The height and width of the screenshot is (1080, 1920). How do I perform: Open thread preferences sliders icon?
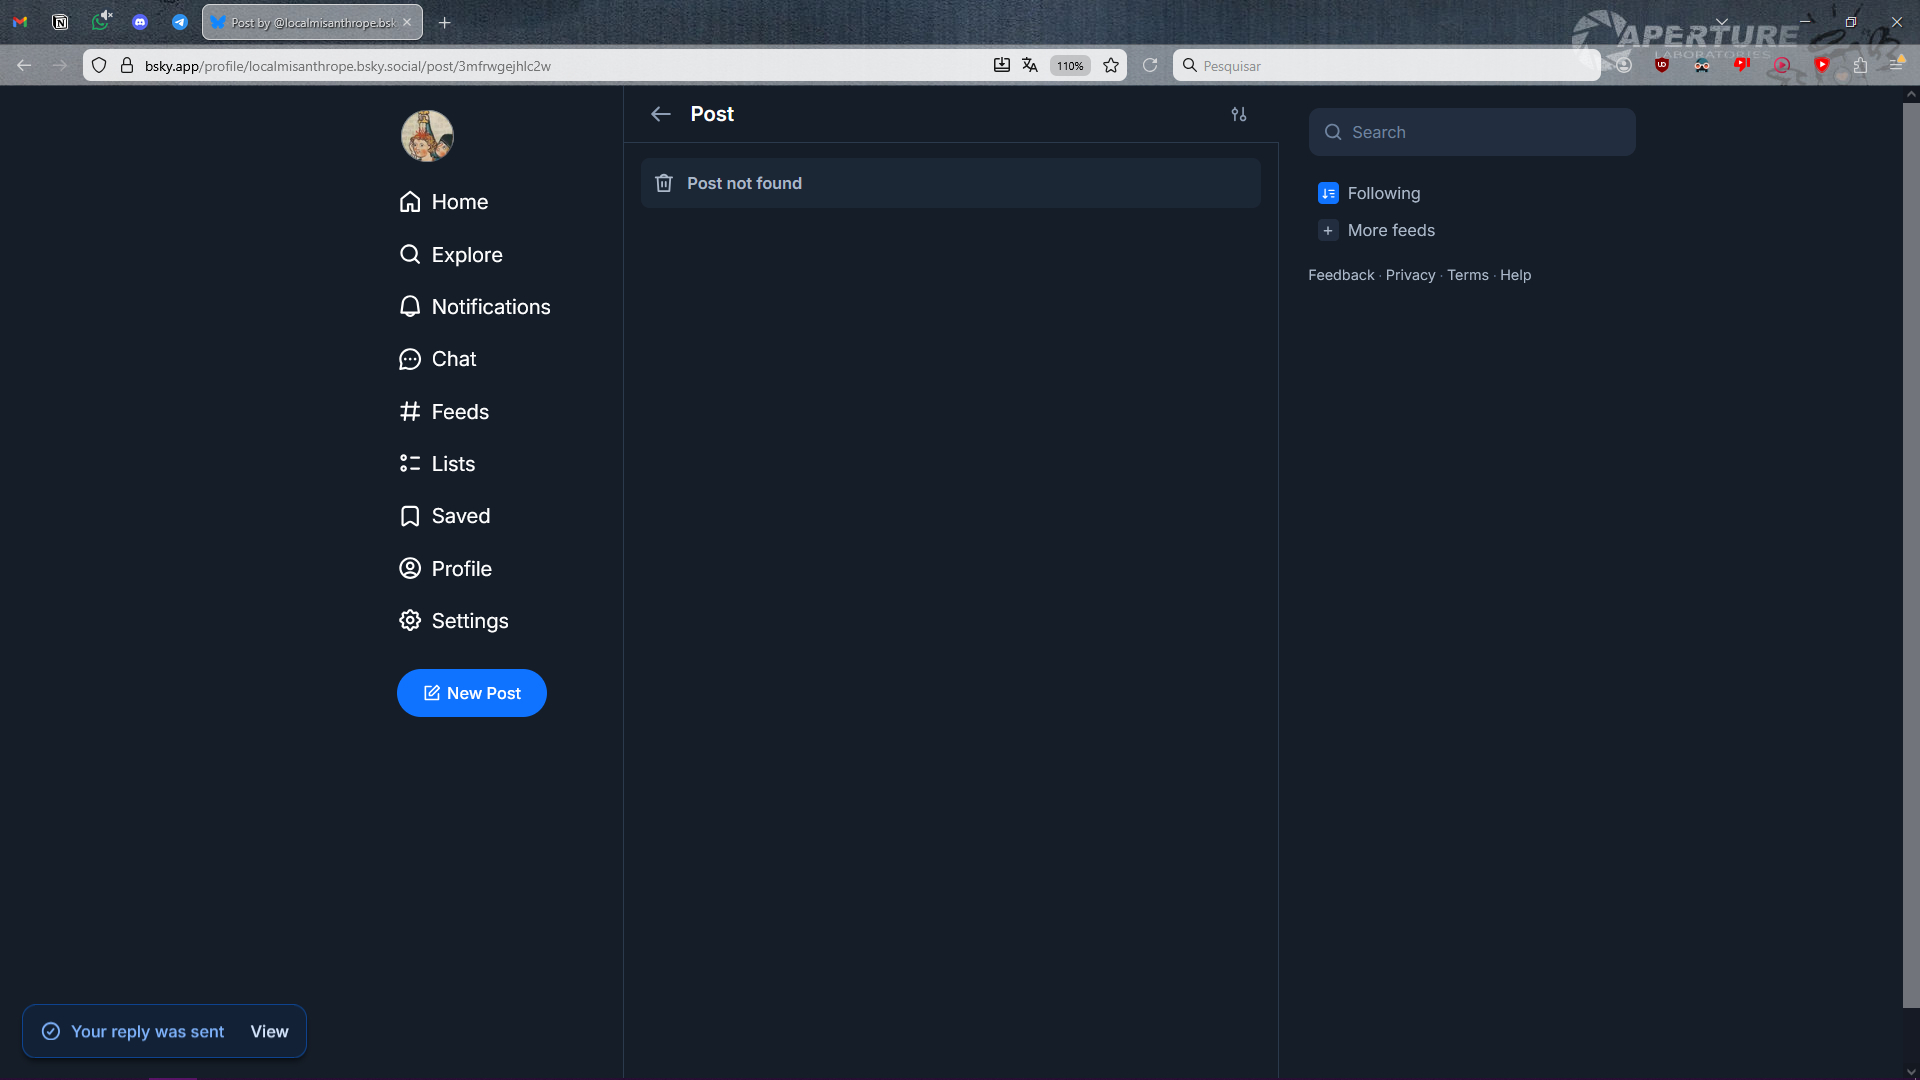pos(1238,114)
